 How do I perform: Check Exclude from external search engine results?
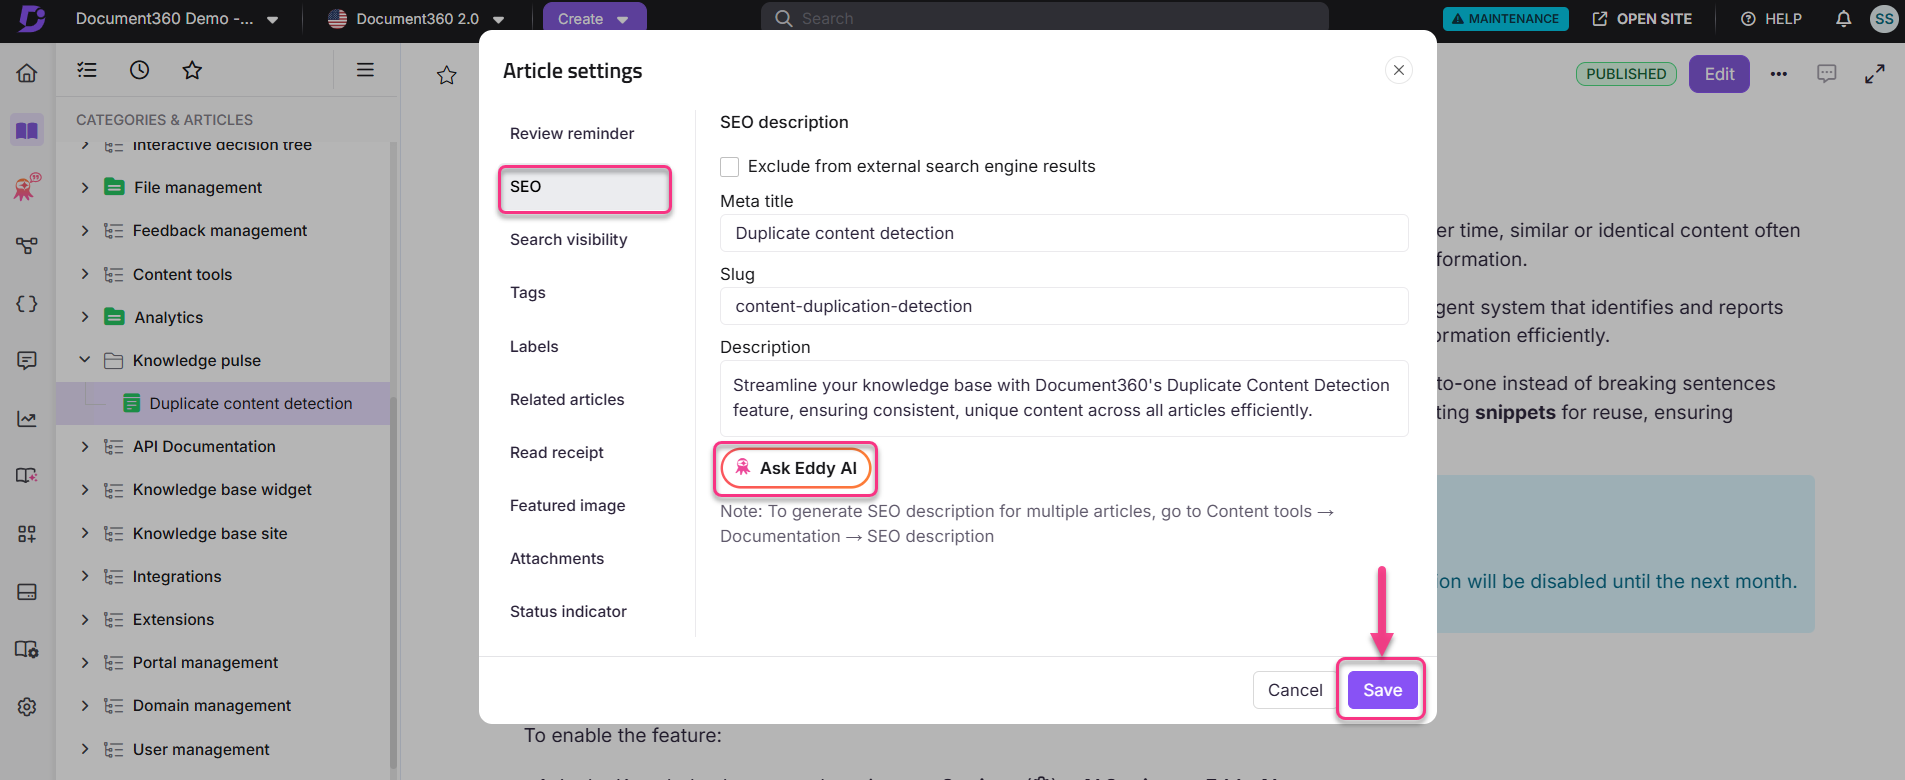click(x=730, y=167)
